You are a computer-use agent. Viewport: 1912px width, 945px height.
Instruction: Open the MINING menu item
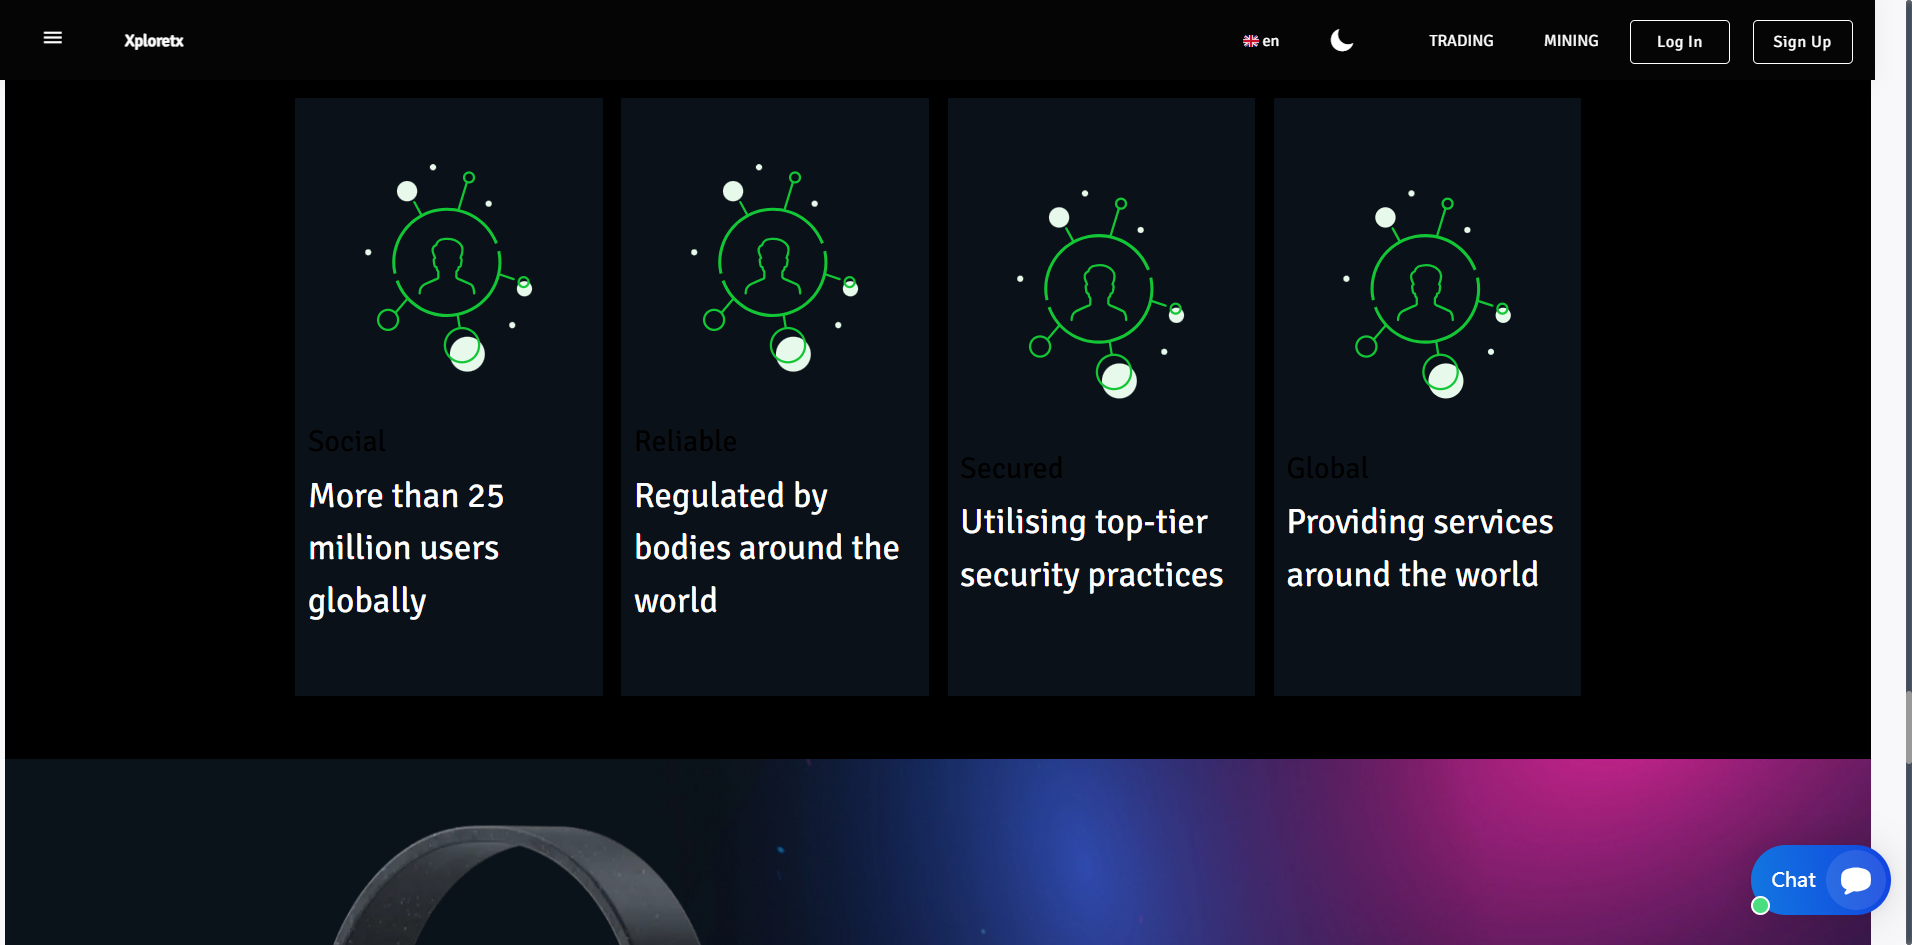pos(1571,41)
